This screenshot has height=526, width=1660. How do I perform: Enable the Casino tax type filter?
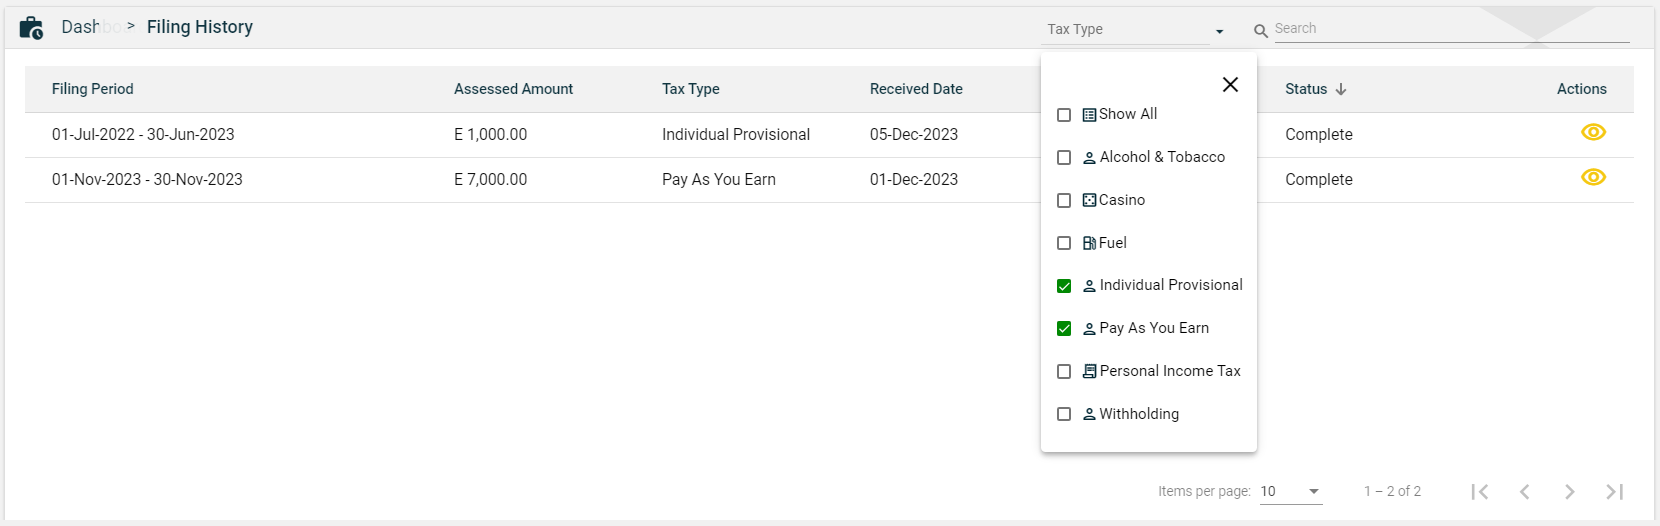(x=1064, y=201)
